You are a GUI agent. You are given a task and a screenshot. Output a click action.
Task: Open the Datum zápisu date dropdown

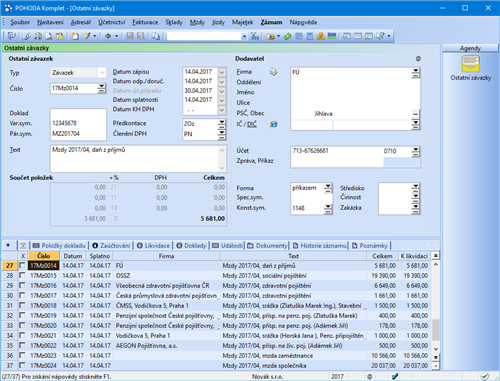(222, 72)
